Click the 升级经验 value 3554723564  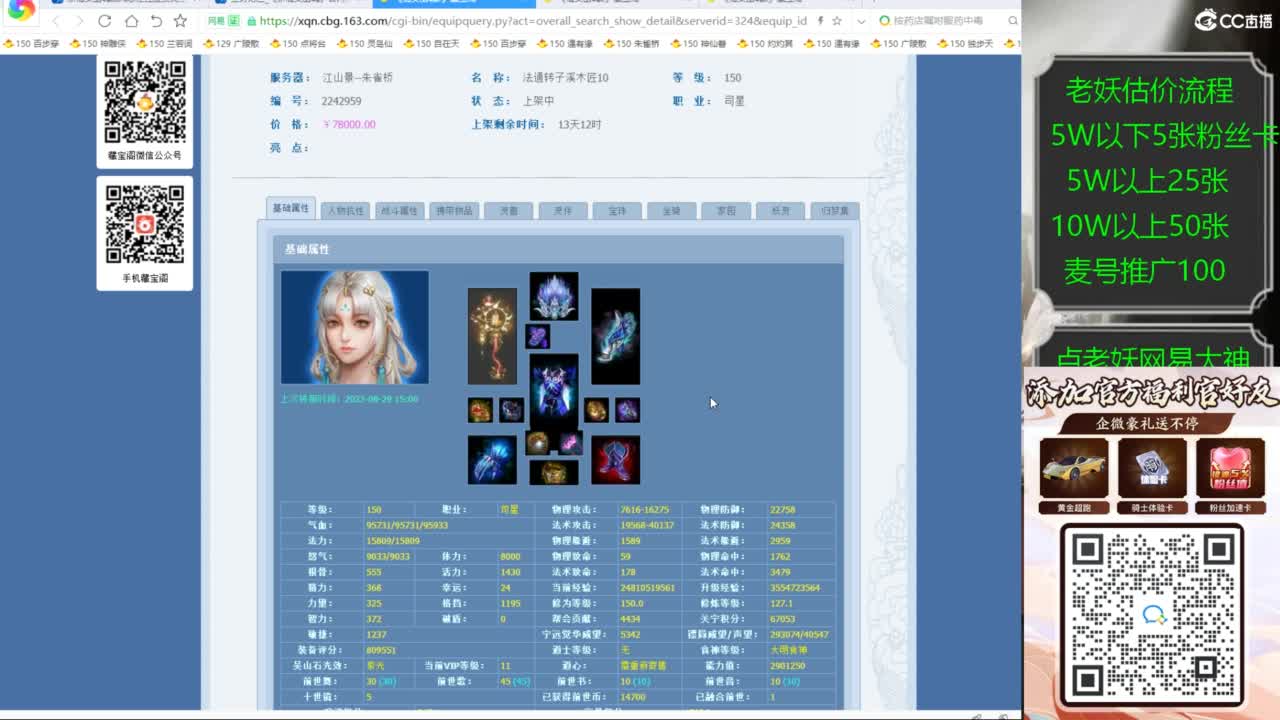coord(794,588)
